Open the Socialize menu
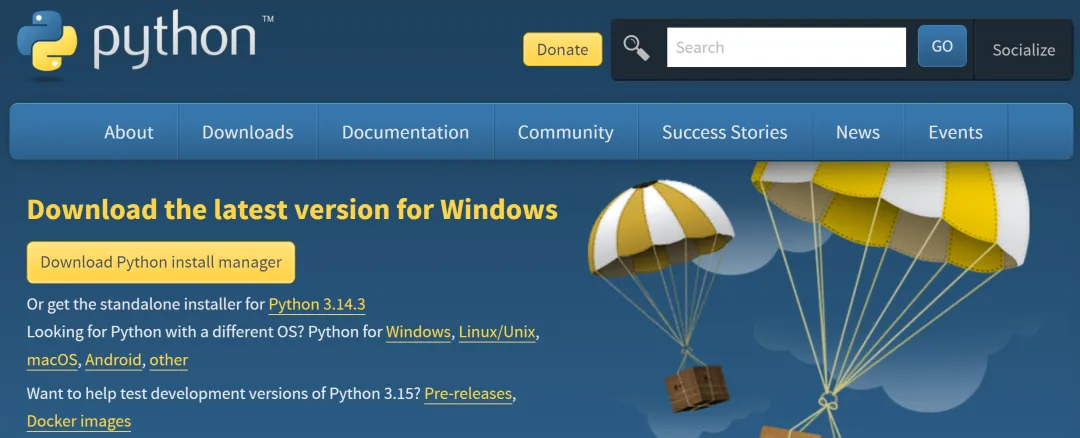The image size is (1080, 438). pos(1024,50)
